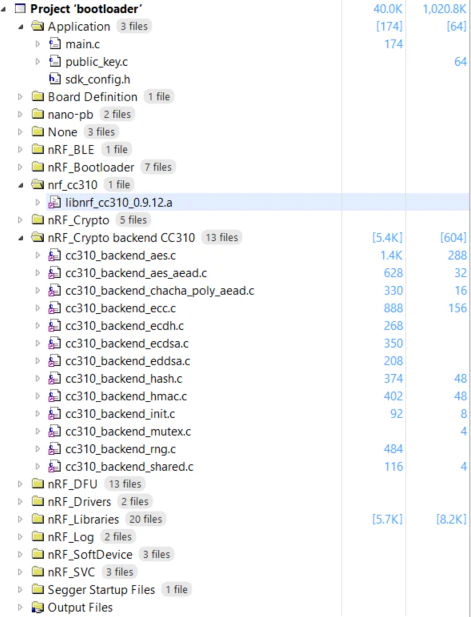Select the cc310_backend_hmac.c file
Screen dimensions: 471x617
point(126,396)
